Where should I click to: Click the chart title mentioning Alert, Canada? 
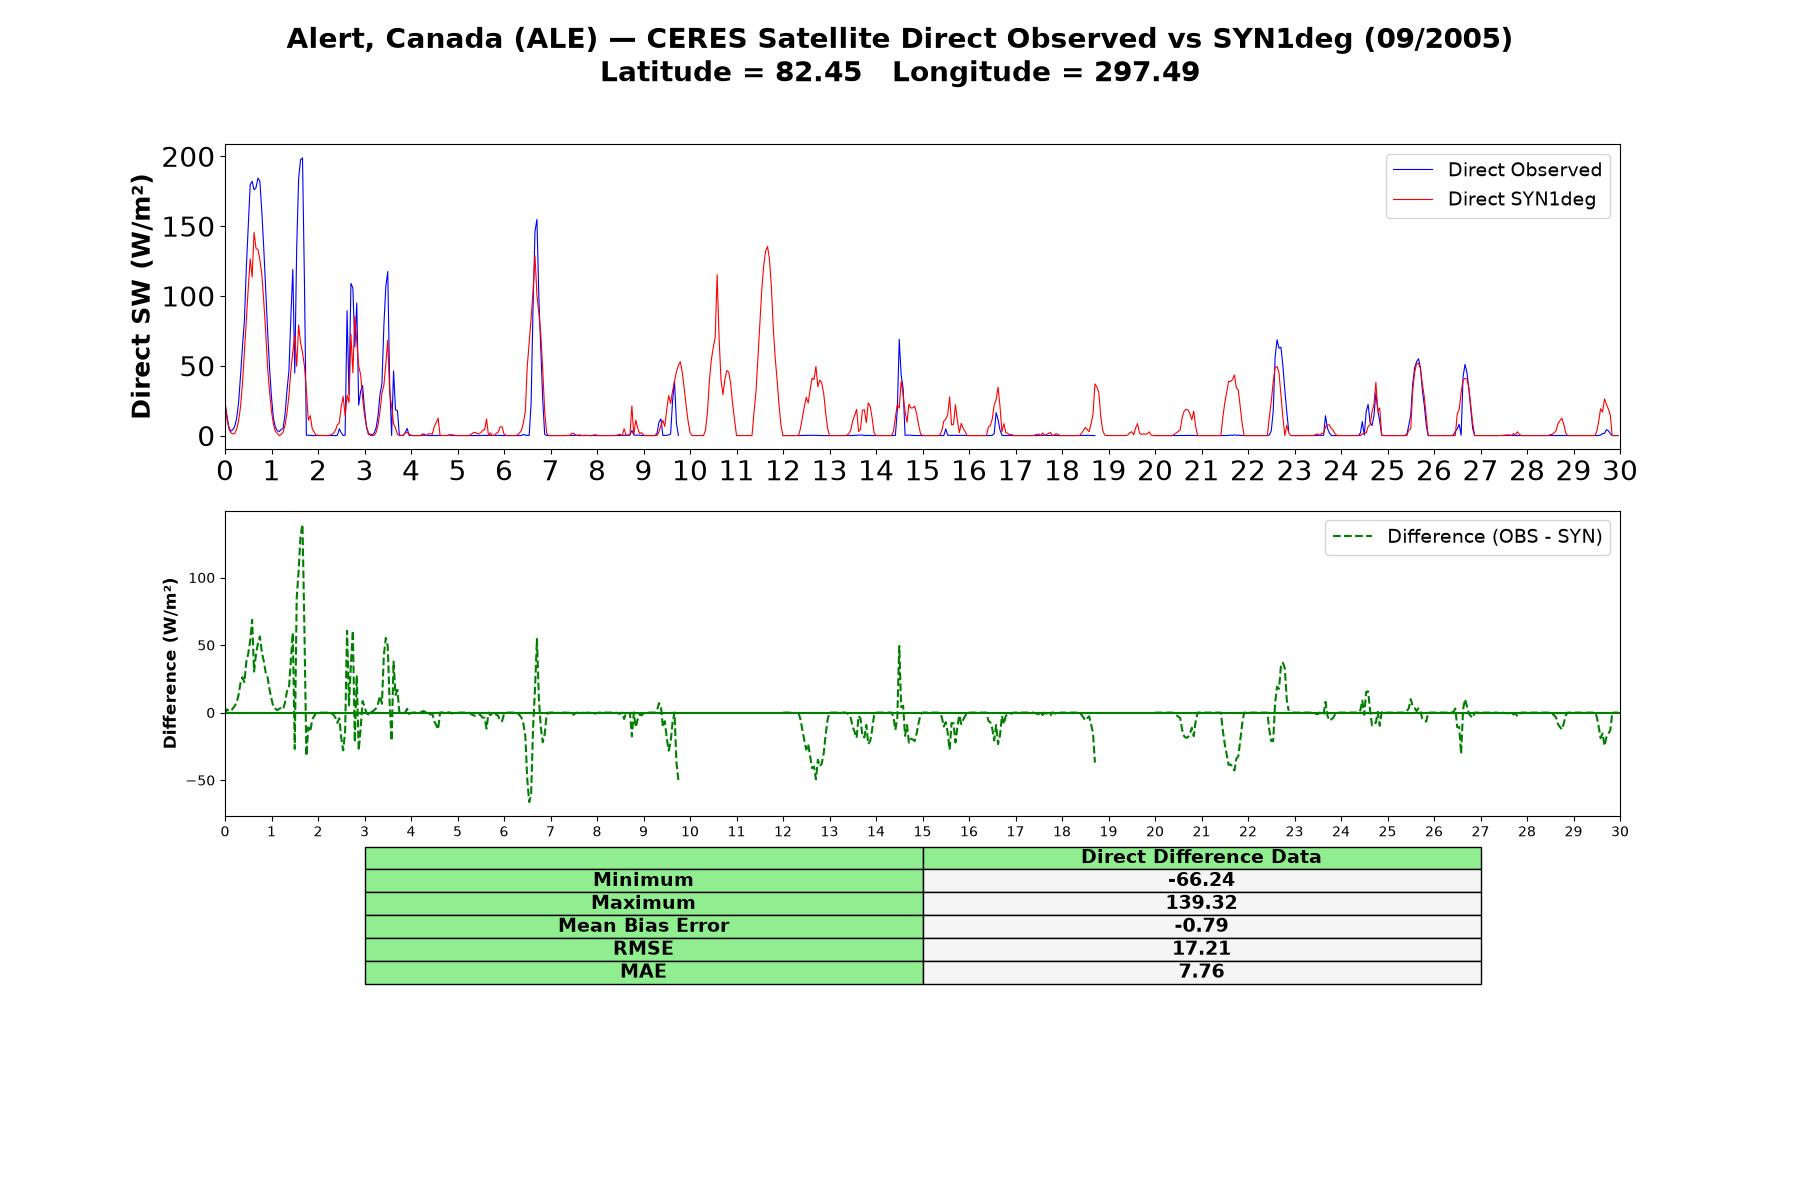click(x=899, y=38)
